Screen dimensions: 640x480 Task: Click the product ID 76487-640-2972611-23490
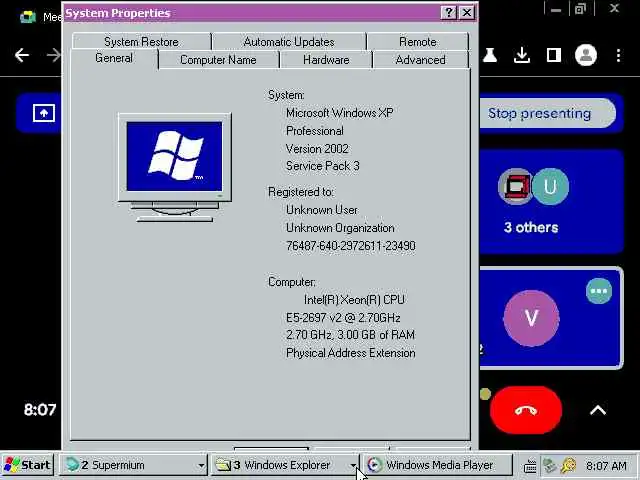(x=351, y=246)
